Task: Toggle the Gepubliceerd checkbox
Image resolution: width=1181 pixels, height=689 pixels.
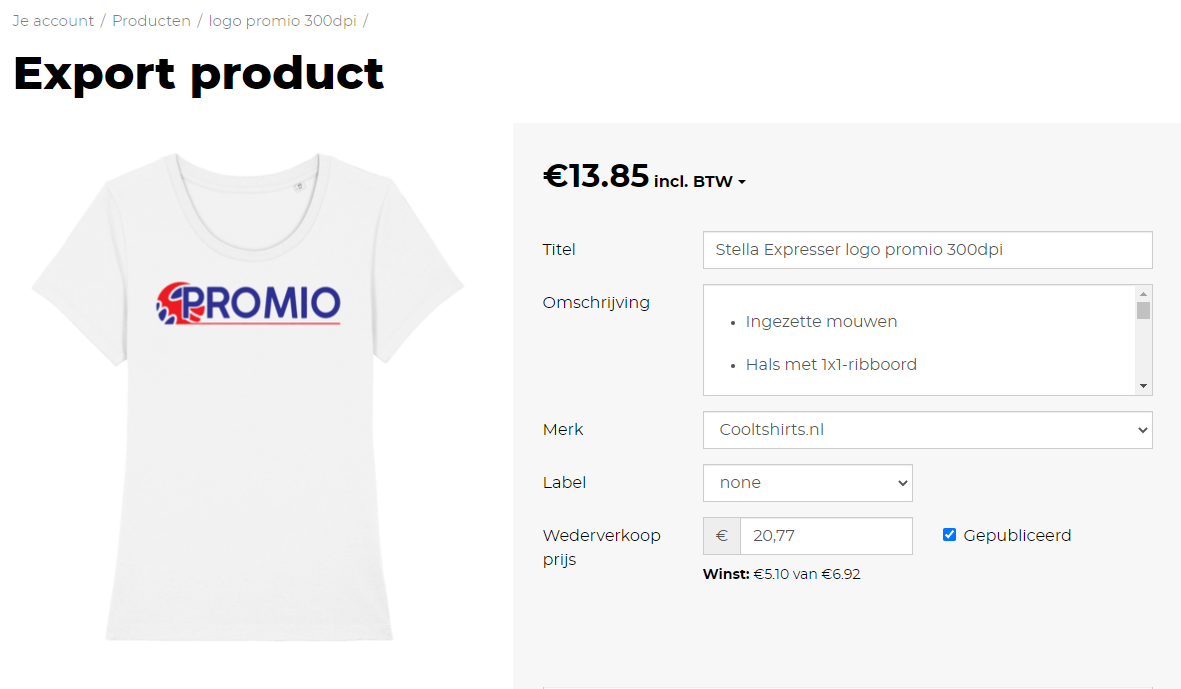Action: tap(950, 535)
